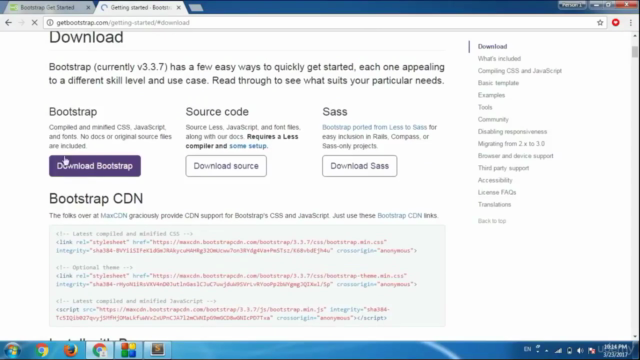640x360 pixels.
Task: Bookmark page with the star icon
Action: tap(600, 22)
